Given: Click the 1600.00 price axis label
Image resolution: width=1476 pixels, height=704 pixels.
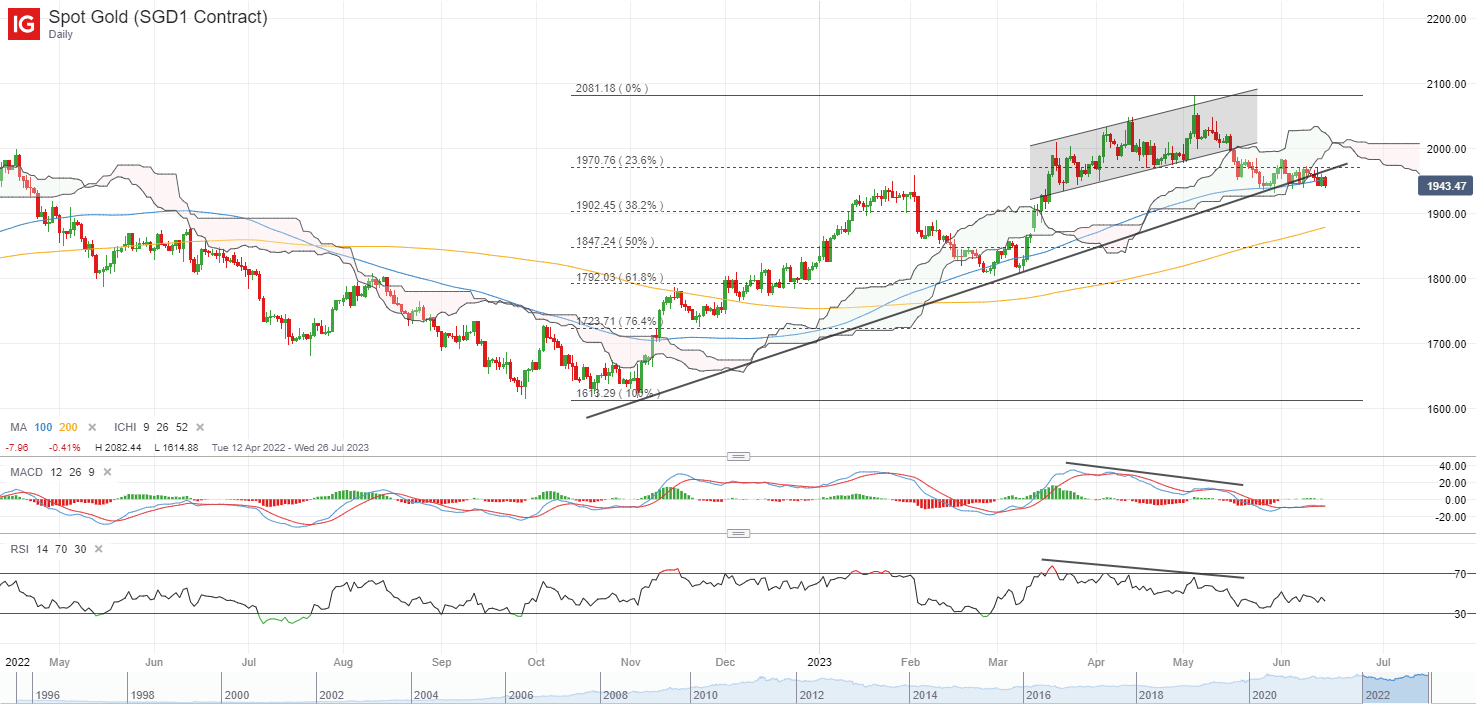Looking at the screenshot, I should [1444, 409].
